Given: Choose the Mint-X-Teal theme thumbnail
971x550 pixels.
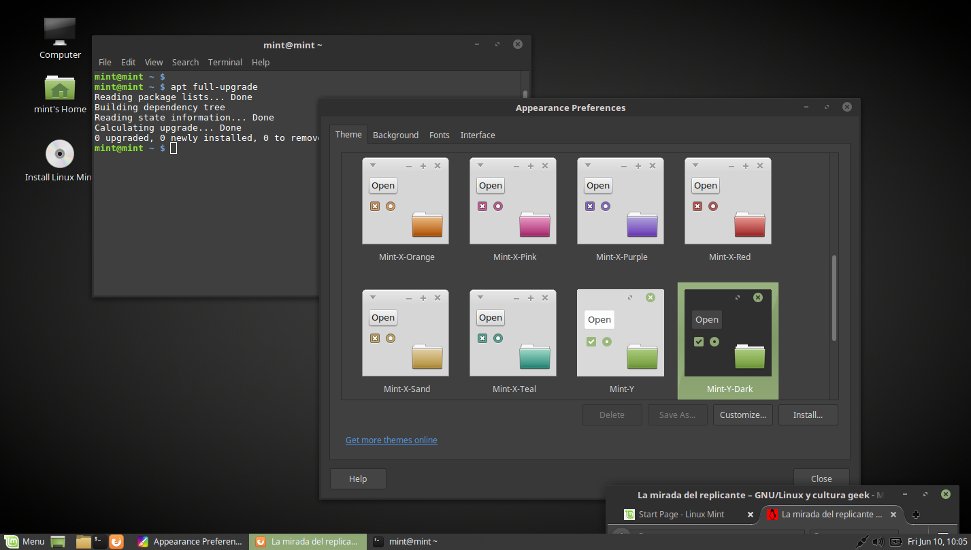Looking at the screenshot, I should coord(513,333).
